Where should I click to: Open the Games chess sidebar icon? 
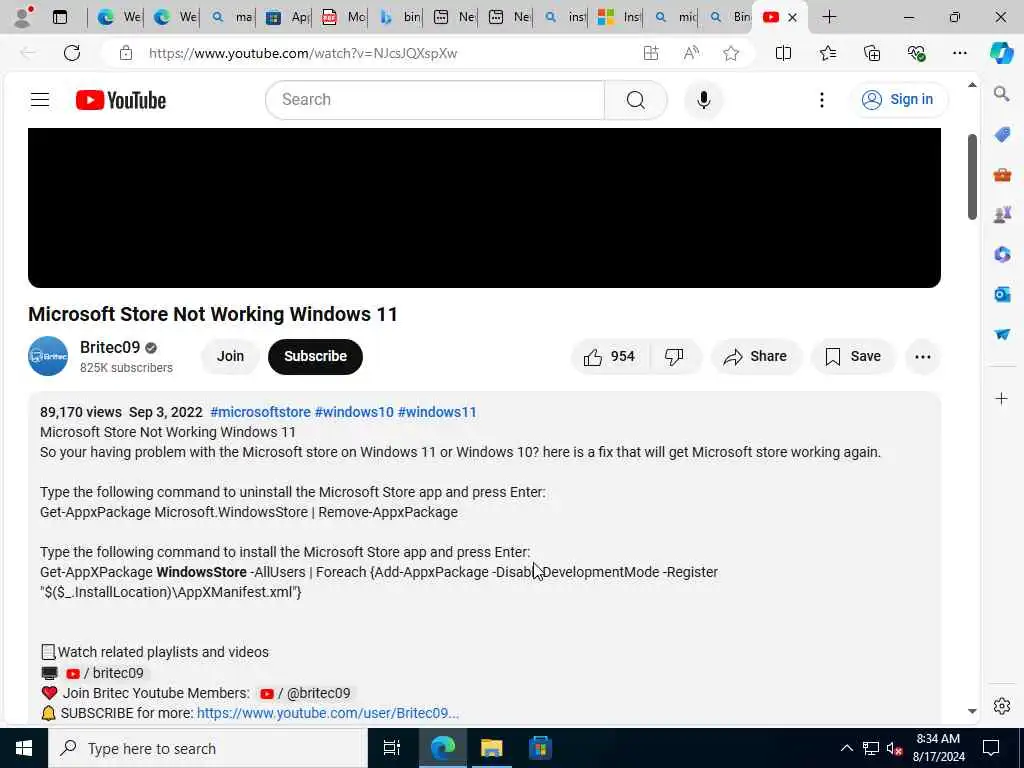tap(1002, 214)
